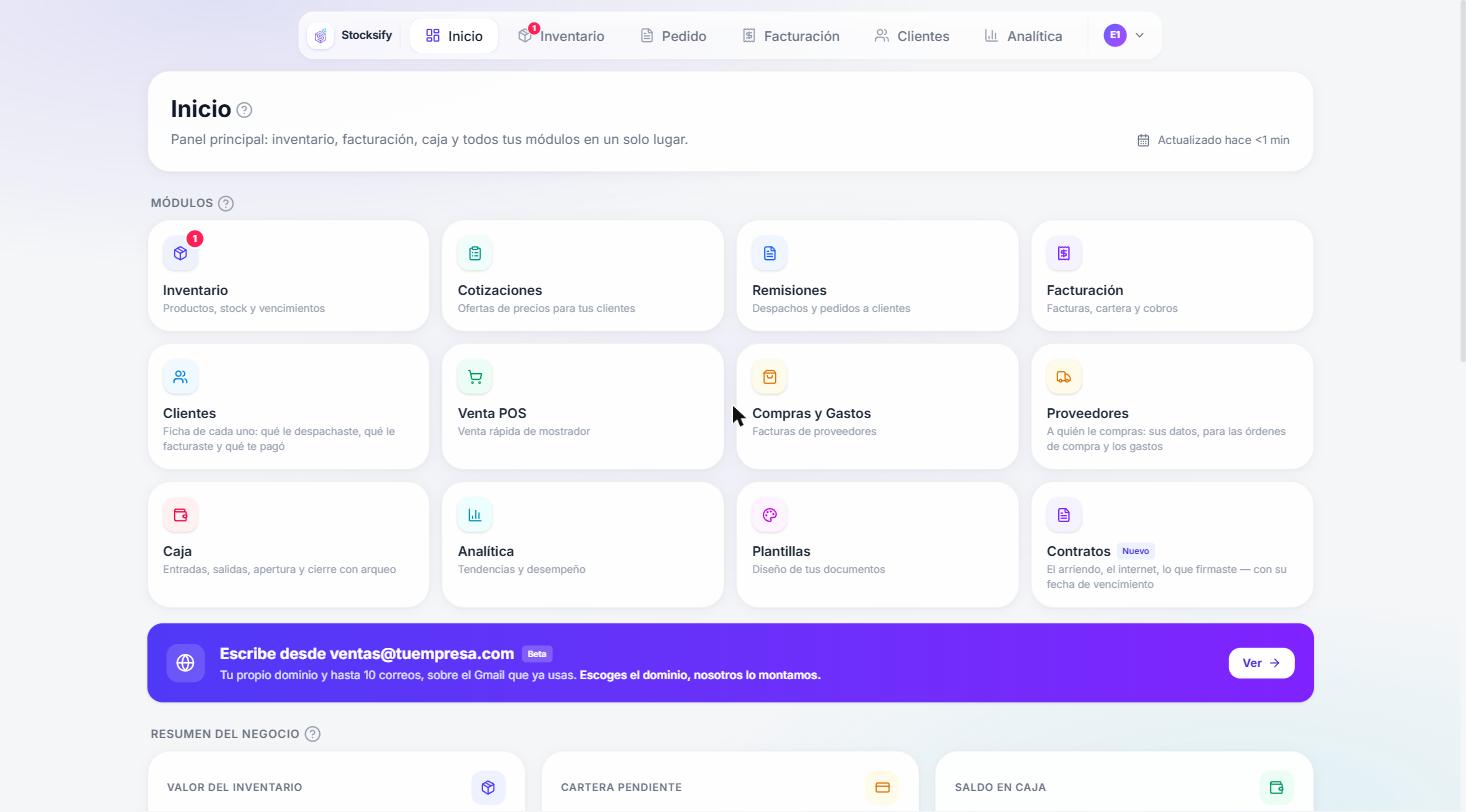This screenshot has height=812, width=1466.
Task: Click the Stocksify logo icon
Action: click(x=320, y=36)
